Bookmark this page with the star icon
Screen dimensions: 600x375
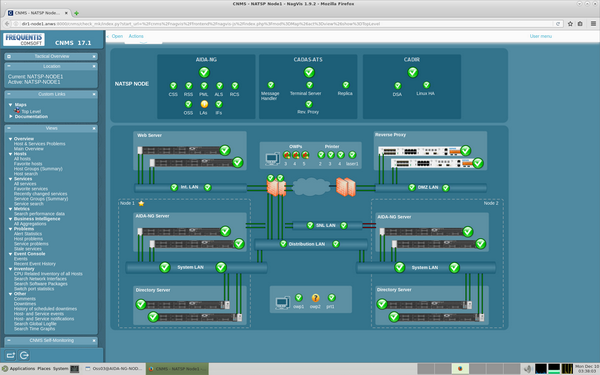pos(570,24)
